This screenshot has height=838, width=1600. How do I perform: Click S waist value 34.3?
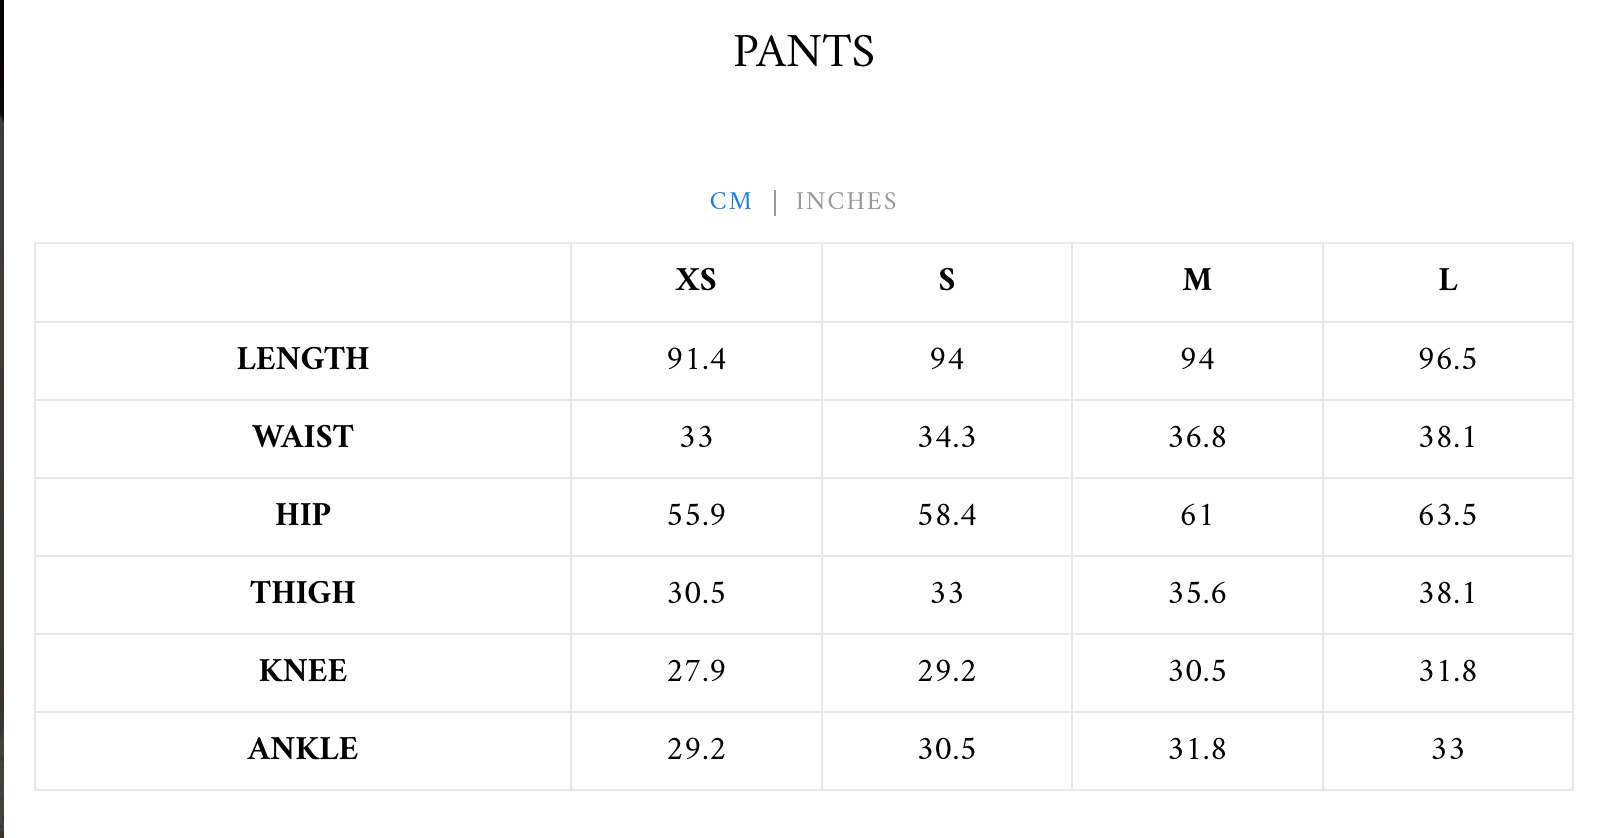coord(947,436)
